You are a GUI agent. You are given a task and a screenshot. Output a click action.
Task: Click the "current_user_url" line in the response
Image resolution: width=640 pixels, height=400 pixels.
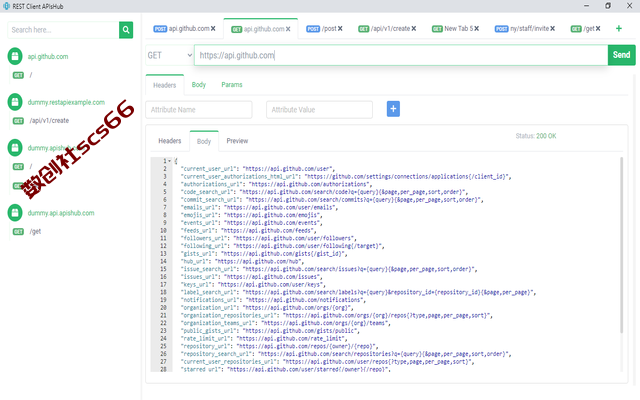(x=258, y=169)
